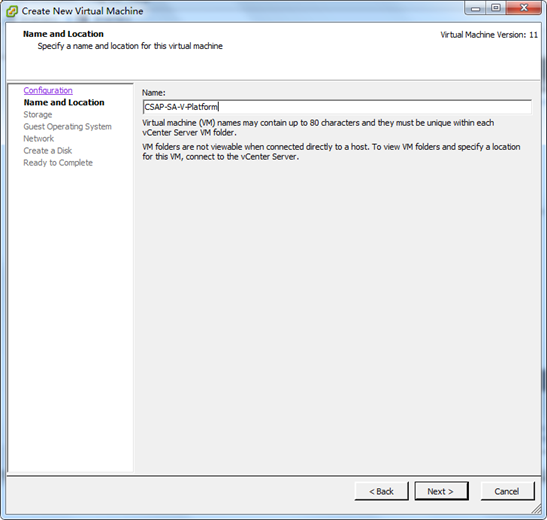Screen dimensions: 547x520
Task: Click the bold Name and Location header
Action: point(63,34)
